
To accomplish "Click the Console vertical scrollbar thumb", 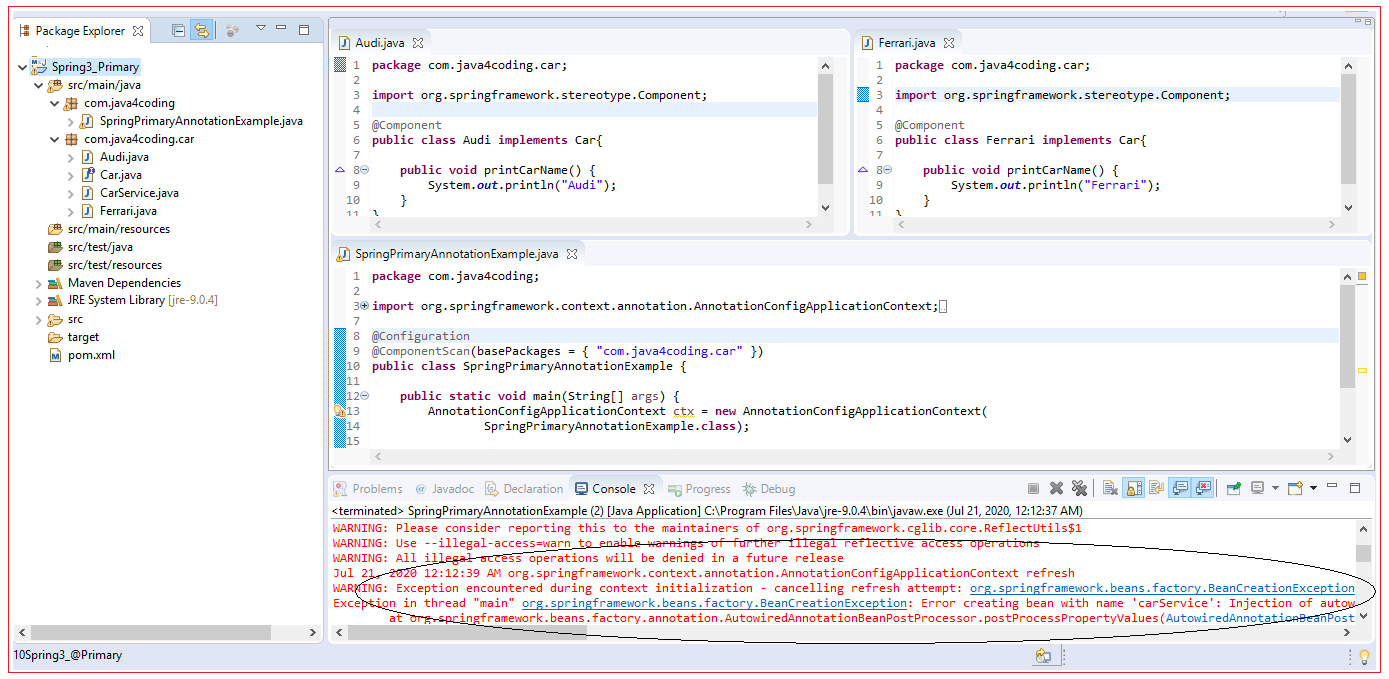I will pyautogui.click(x=1363, y=554).
